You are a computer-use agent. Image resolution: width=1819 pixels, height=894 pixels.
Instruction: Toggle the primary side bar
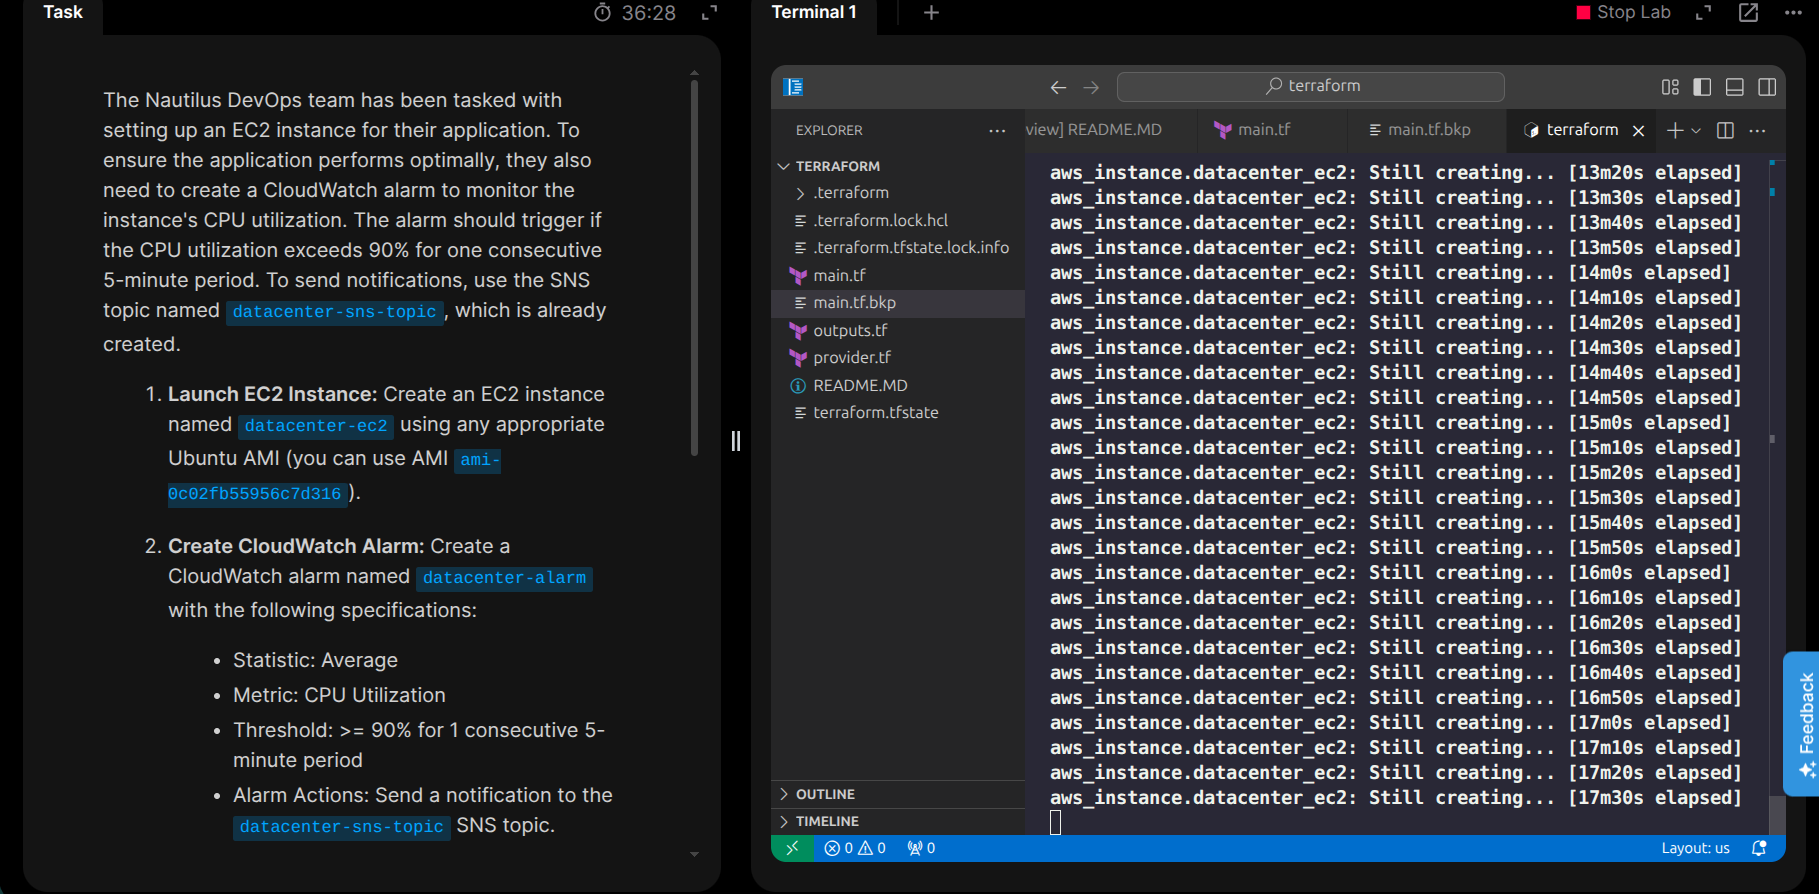(x=1702, y=87)
